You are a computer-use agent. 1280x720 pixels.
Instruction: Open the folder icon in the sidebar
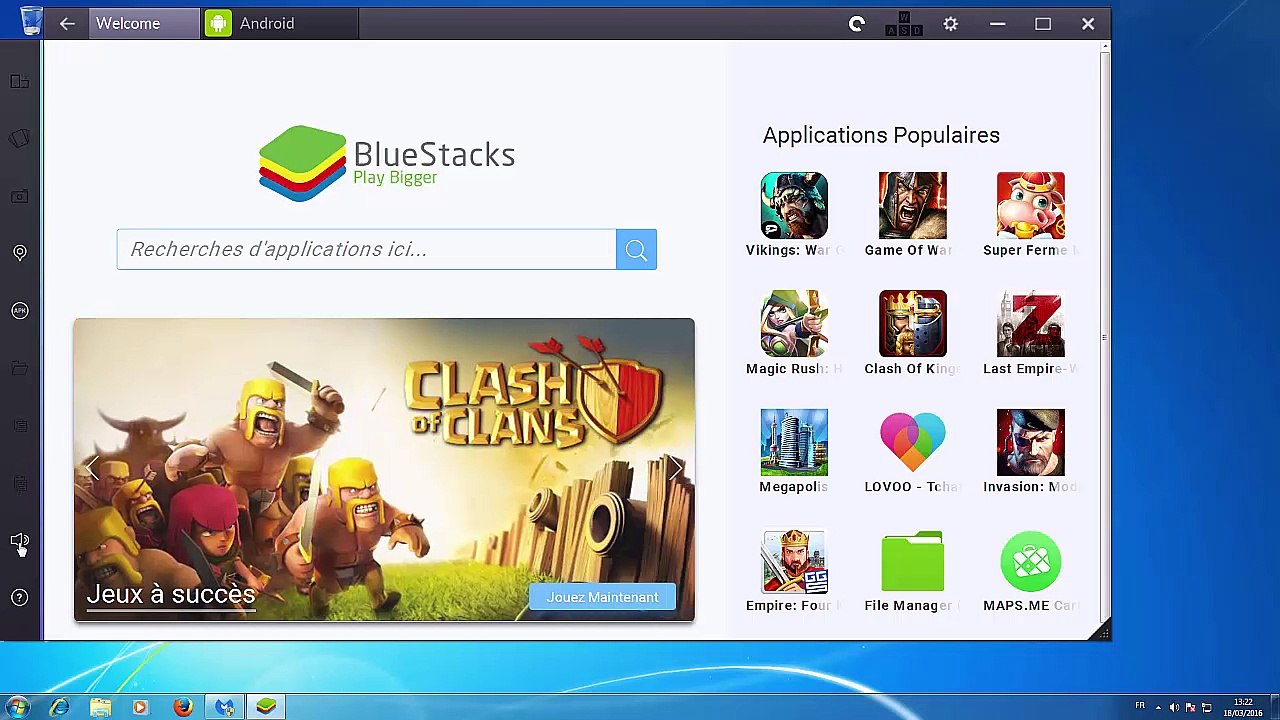point(20,368)
